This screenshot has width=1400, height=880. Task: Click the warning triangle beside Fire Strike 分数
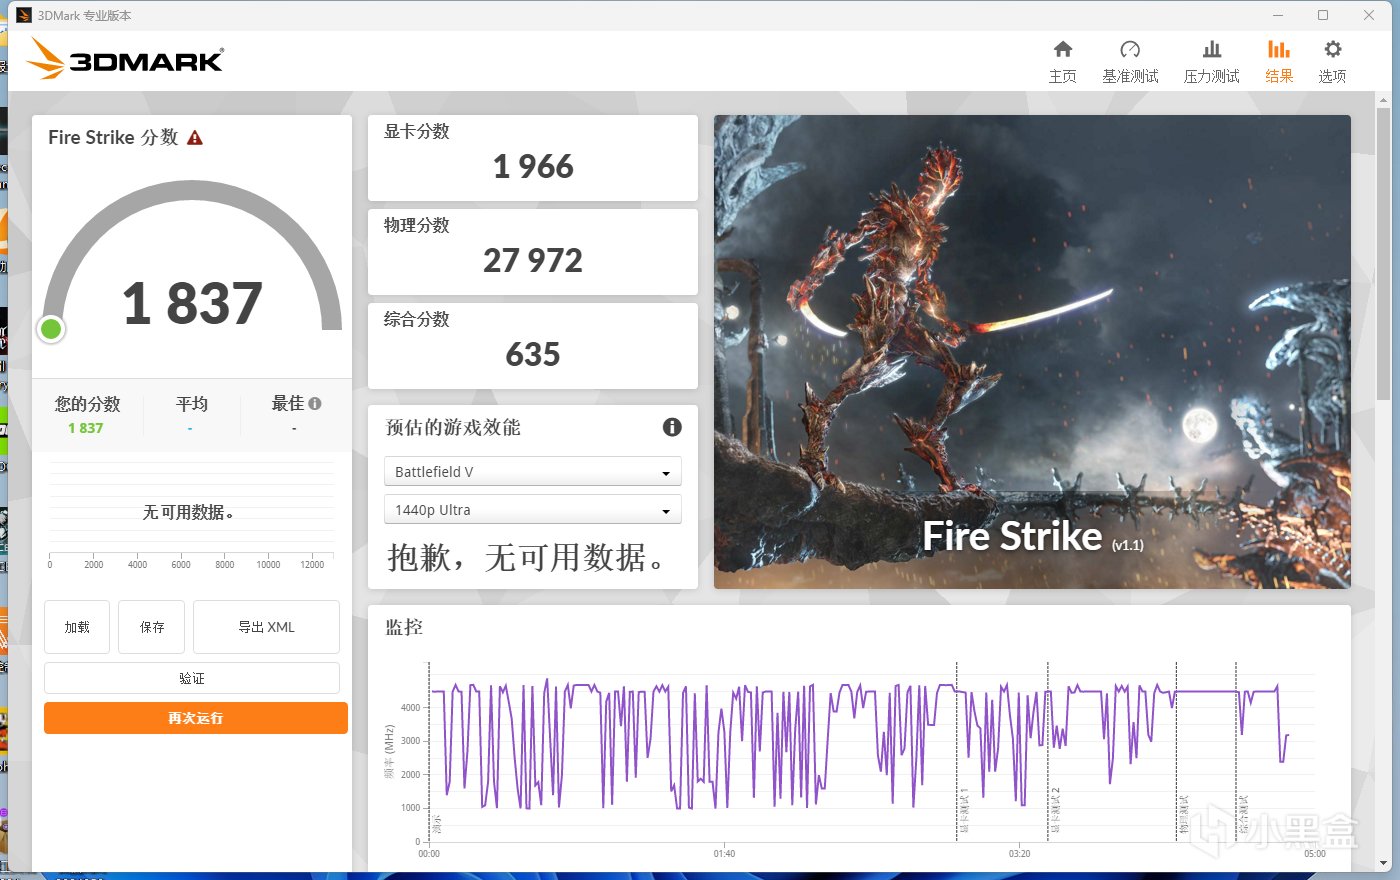click(195, 138)
